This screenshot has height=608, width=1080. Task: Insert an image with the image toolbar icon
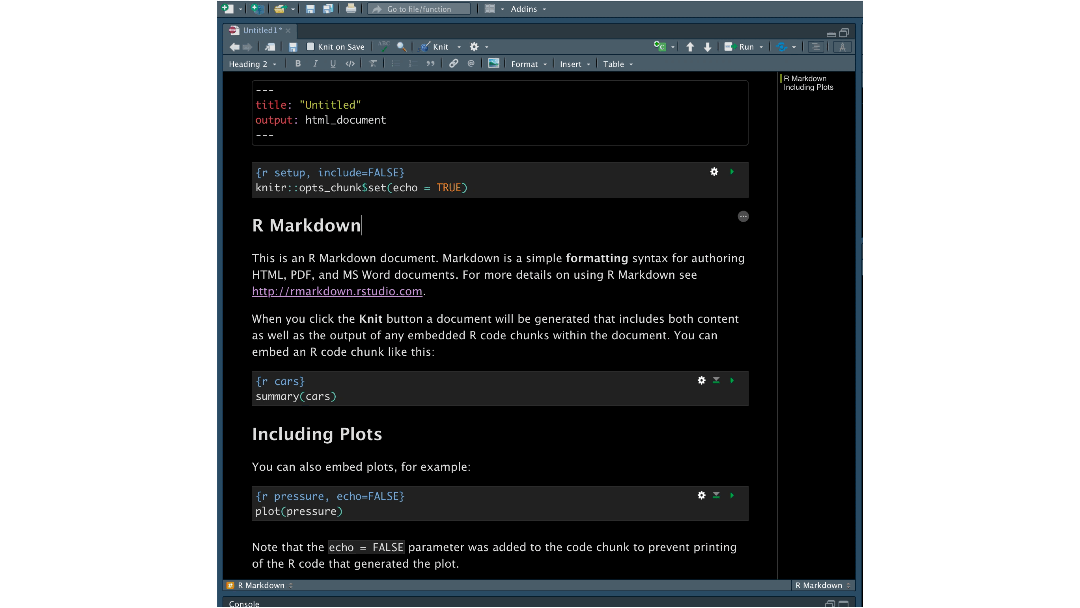[492, 63]
